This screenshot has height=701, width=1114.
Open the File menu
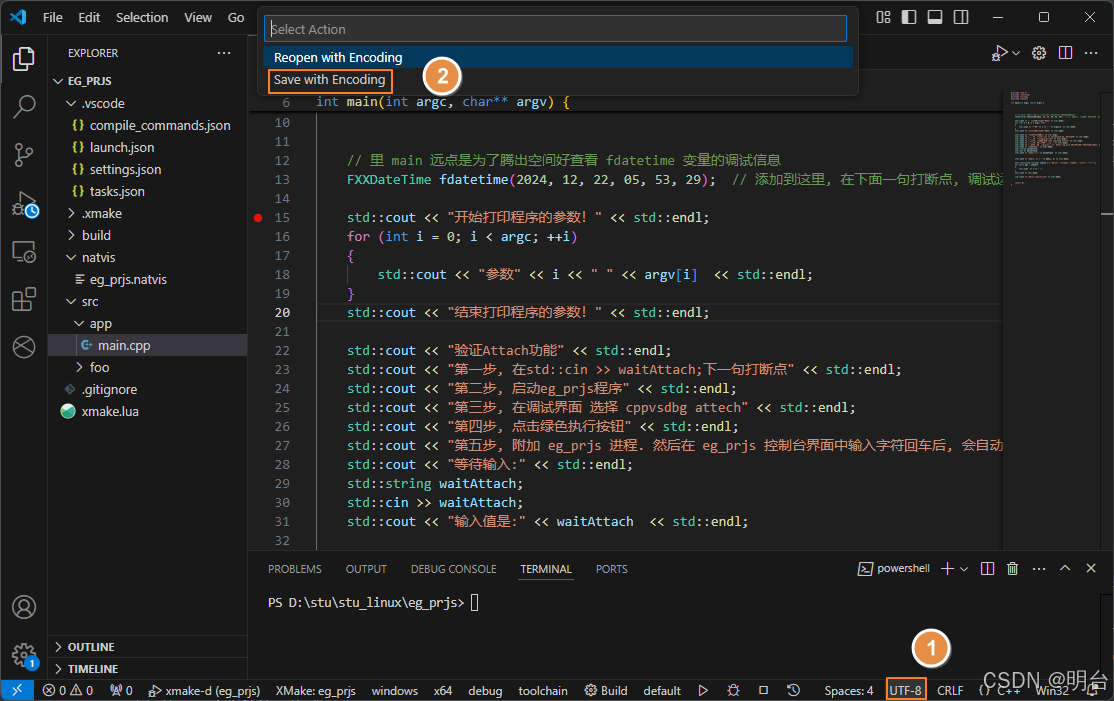(x=53, y=17)
